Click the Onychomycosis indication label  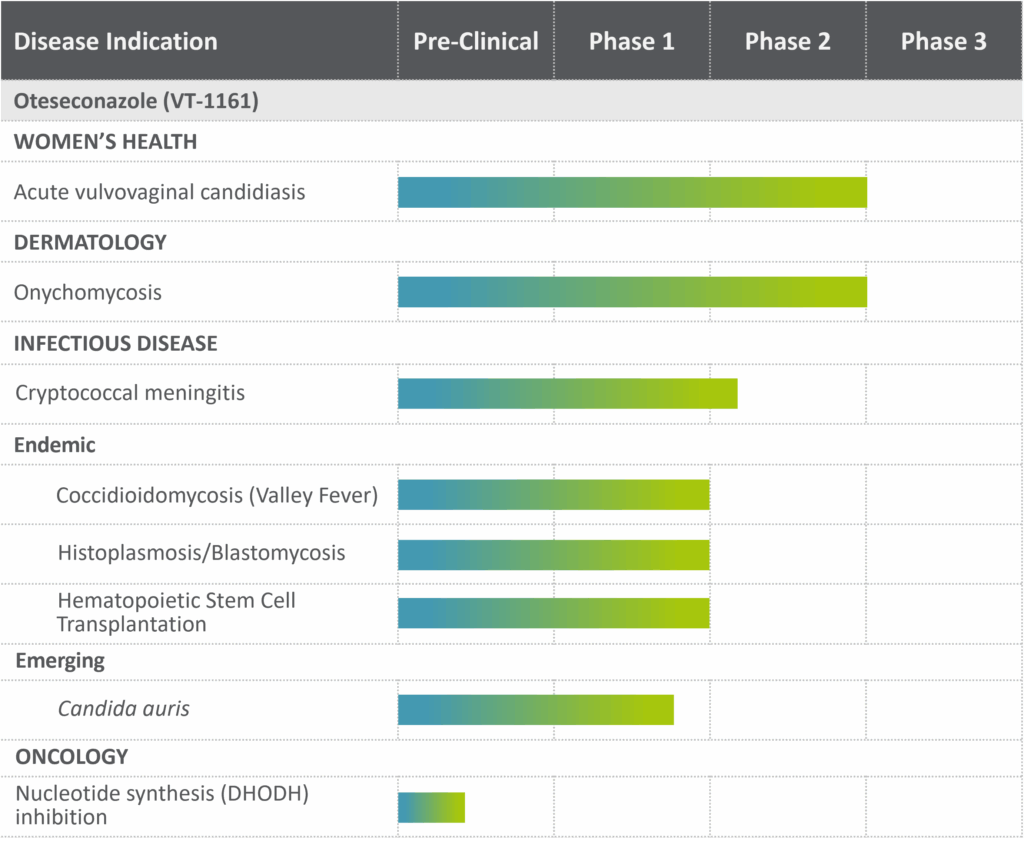pos(87,293)
